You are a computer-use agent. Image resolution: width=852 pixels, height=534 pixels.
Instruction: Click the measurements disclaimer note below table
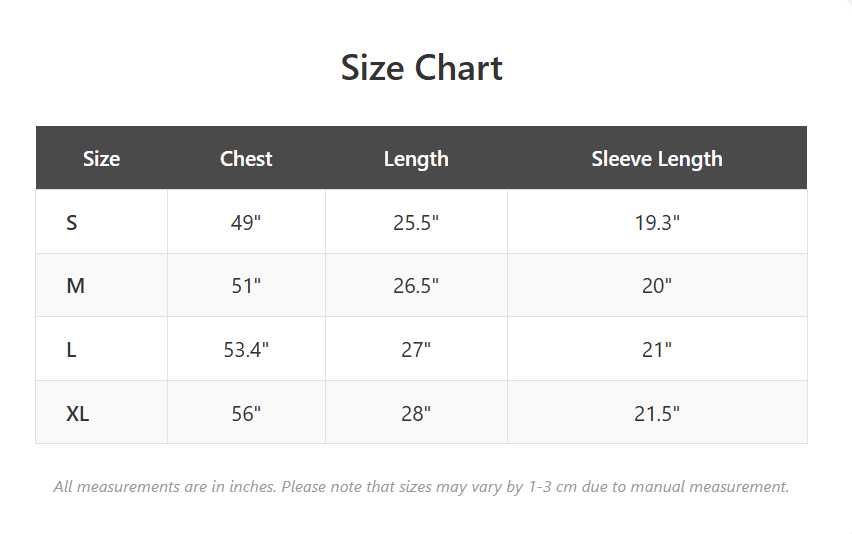coord(421,487)
